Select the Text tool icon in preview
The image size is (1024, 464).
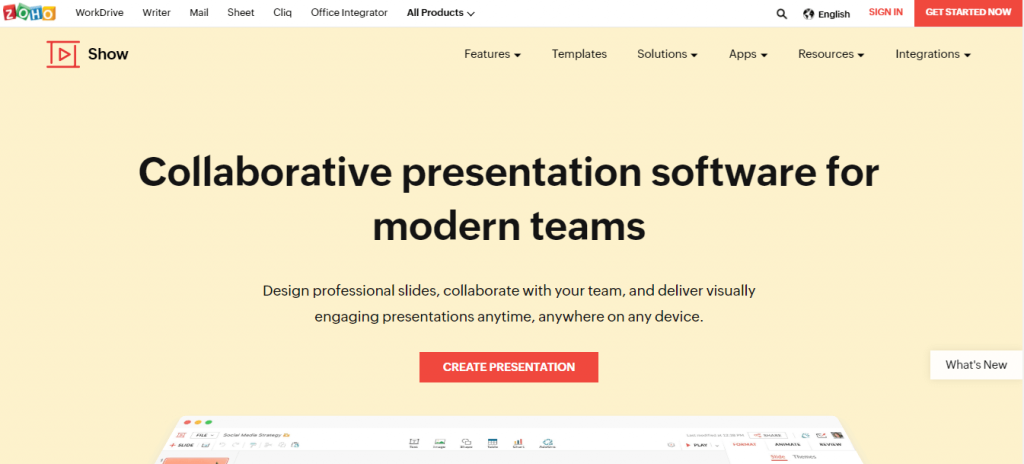[413, 444]
